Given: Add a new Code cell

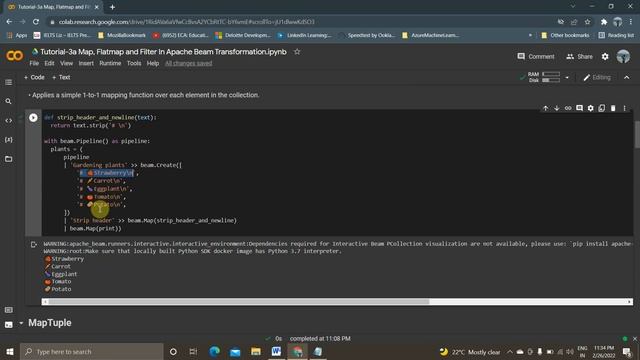Looking at the screenshot, I should 34,77.
